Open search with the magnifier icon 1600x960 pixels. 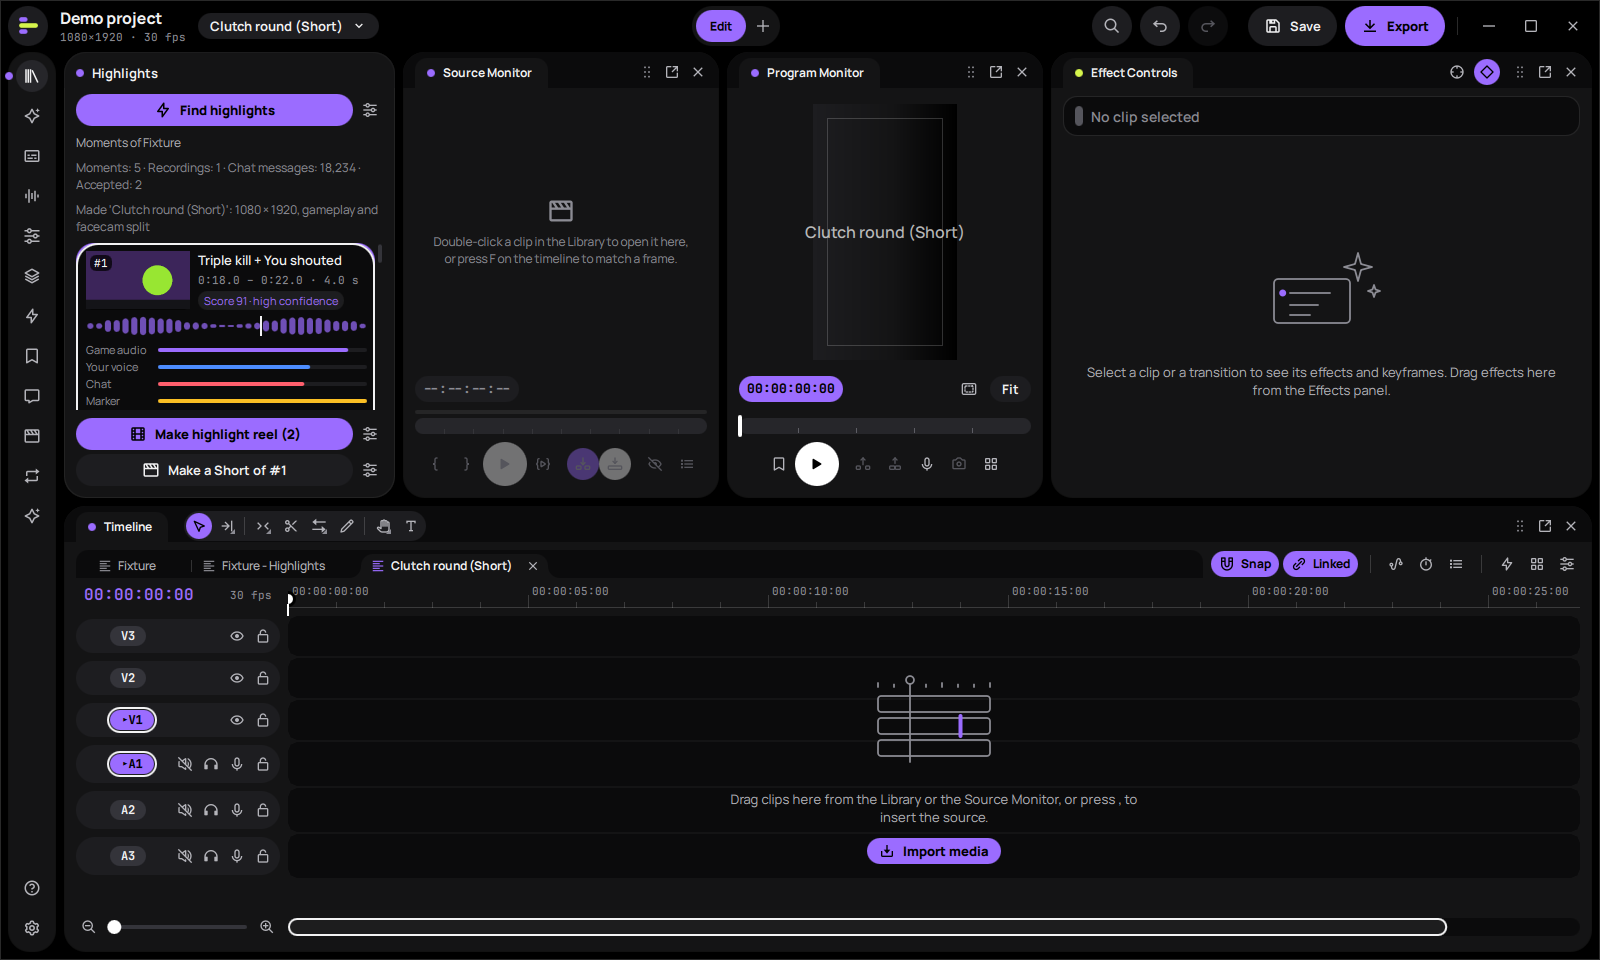click(x=1112, y=26)
